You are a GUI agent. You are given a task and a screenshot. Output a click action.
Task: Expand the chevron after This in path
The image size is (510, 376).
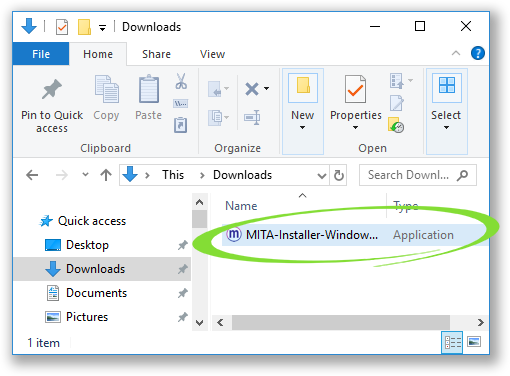tap(202, 175)
